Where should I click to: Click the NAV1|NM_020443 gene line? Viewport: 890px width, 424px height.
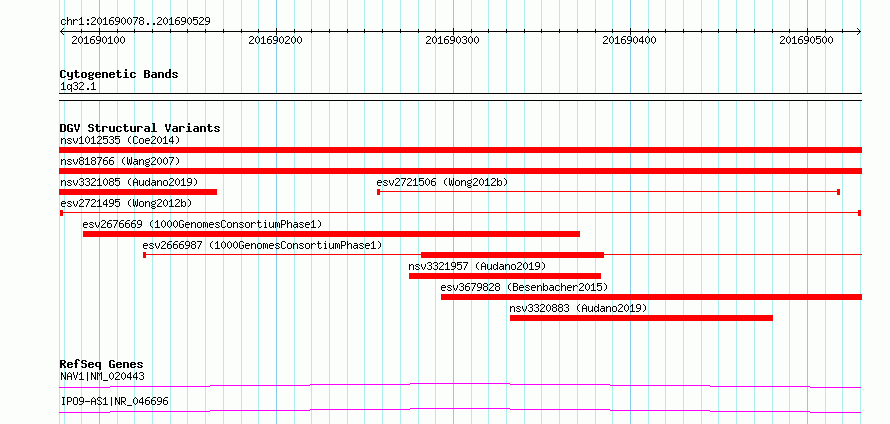[460, 385]
